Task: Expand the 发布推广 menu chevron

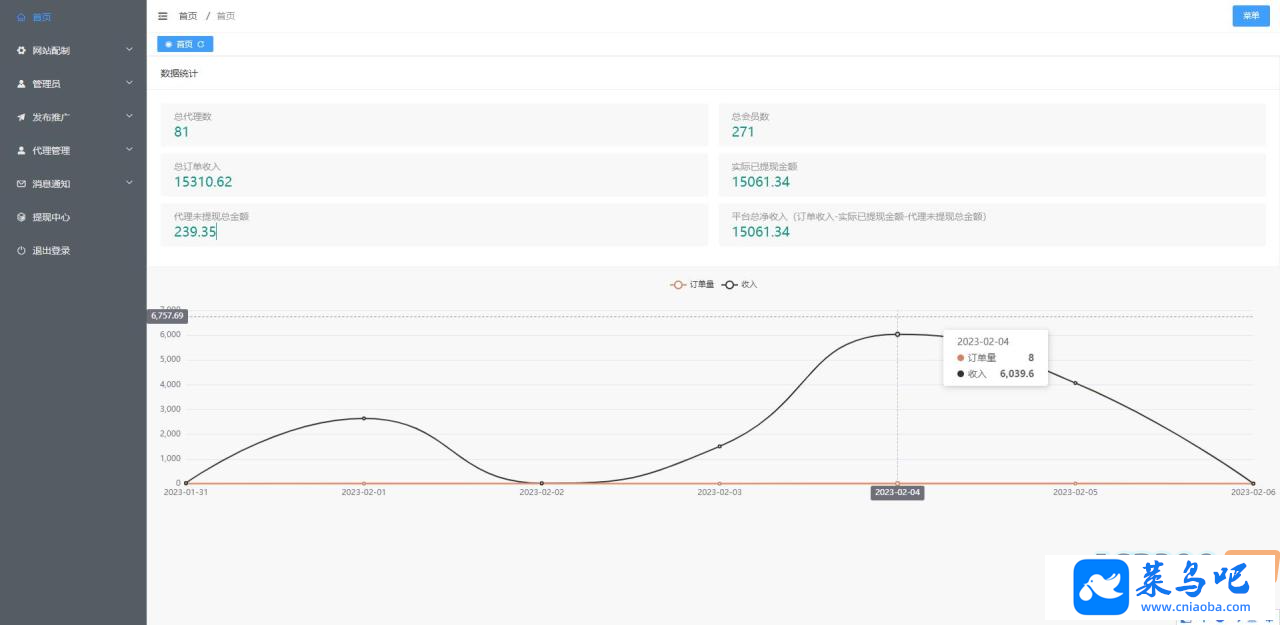Action: pyautogui.click(x=129, y=116)
